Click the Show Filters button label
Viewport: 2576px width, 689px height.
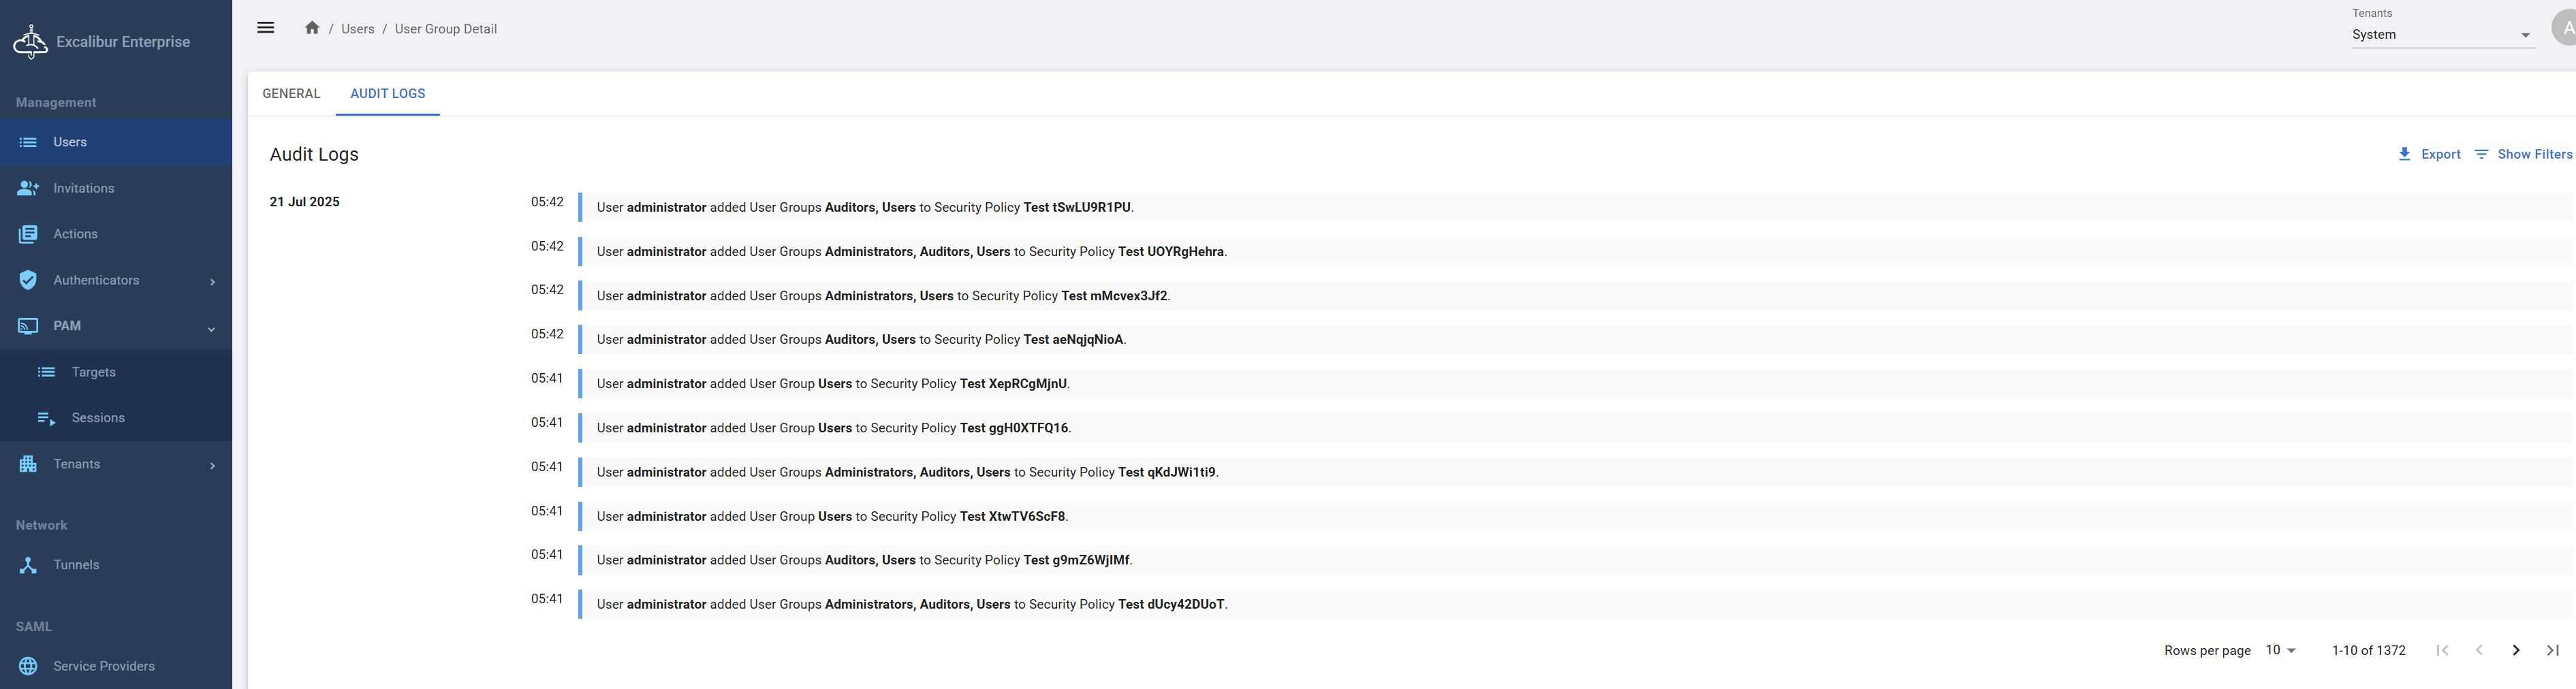point(2535,154)
